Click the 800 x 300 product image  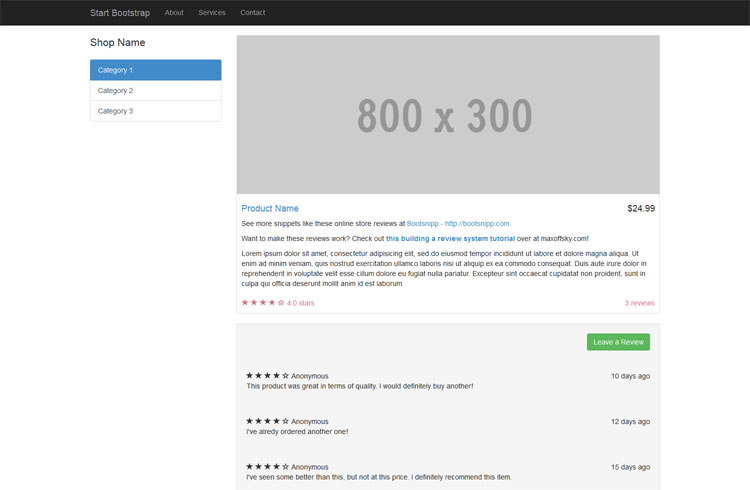(x=447, y=115)
